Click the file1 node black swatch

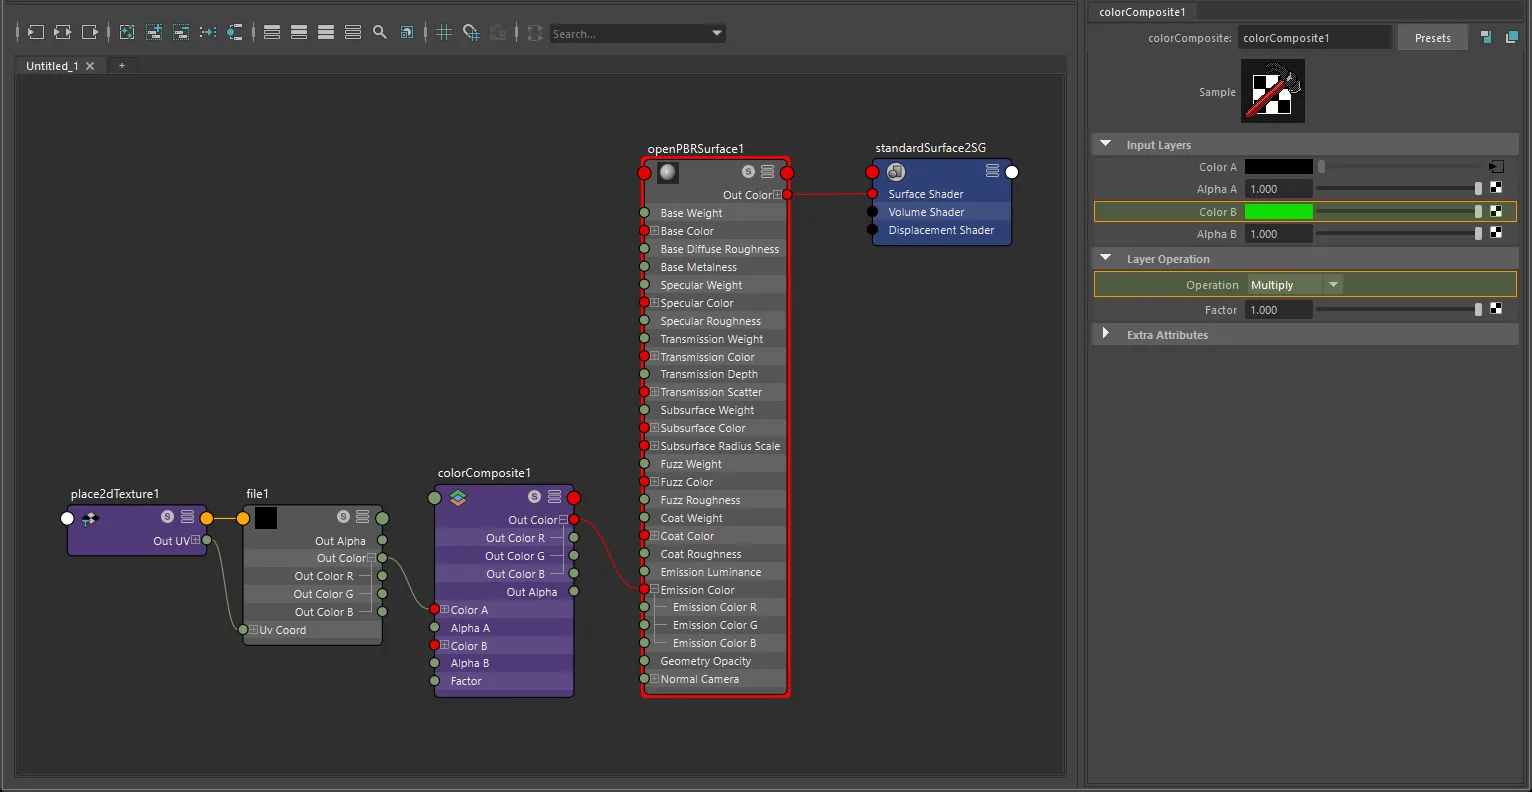coord(266,518)
